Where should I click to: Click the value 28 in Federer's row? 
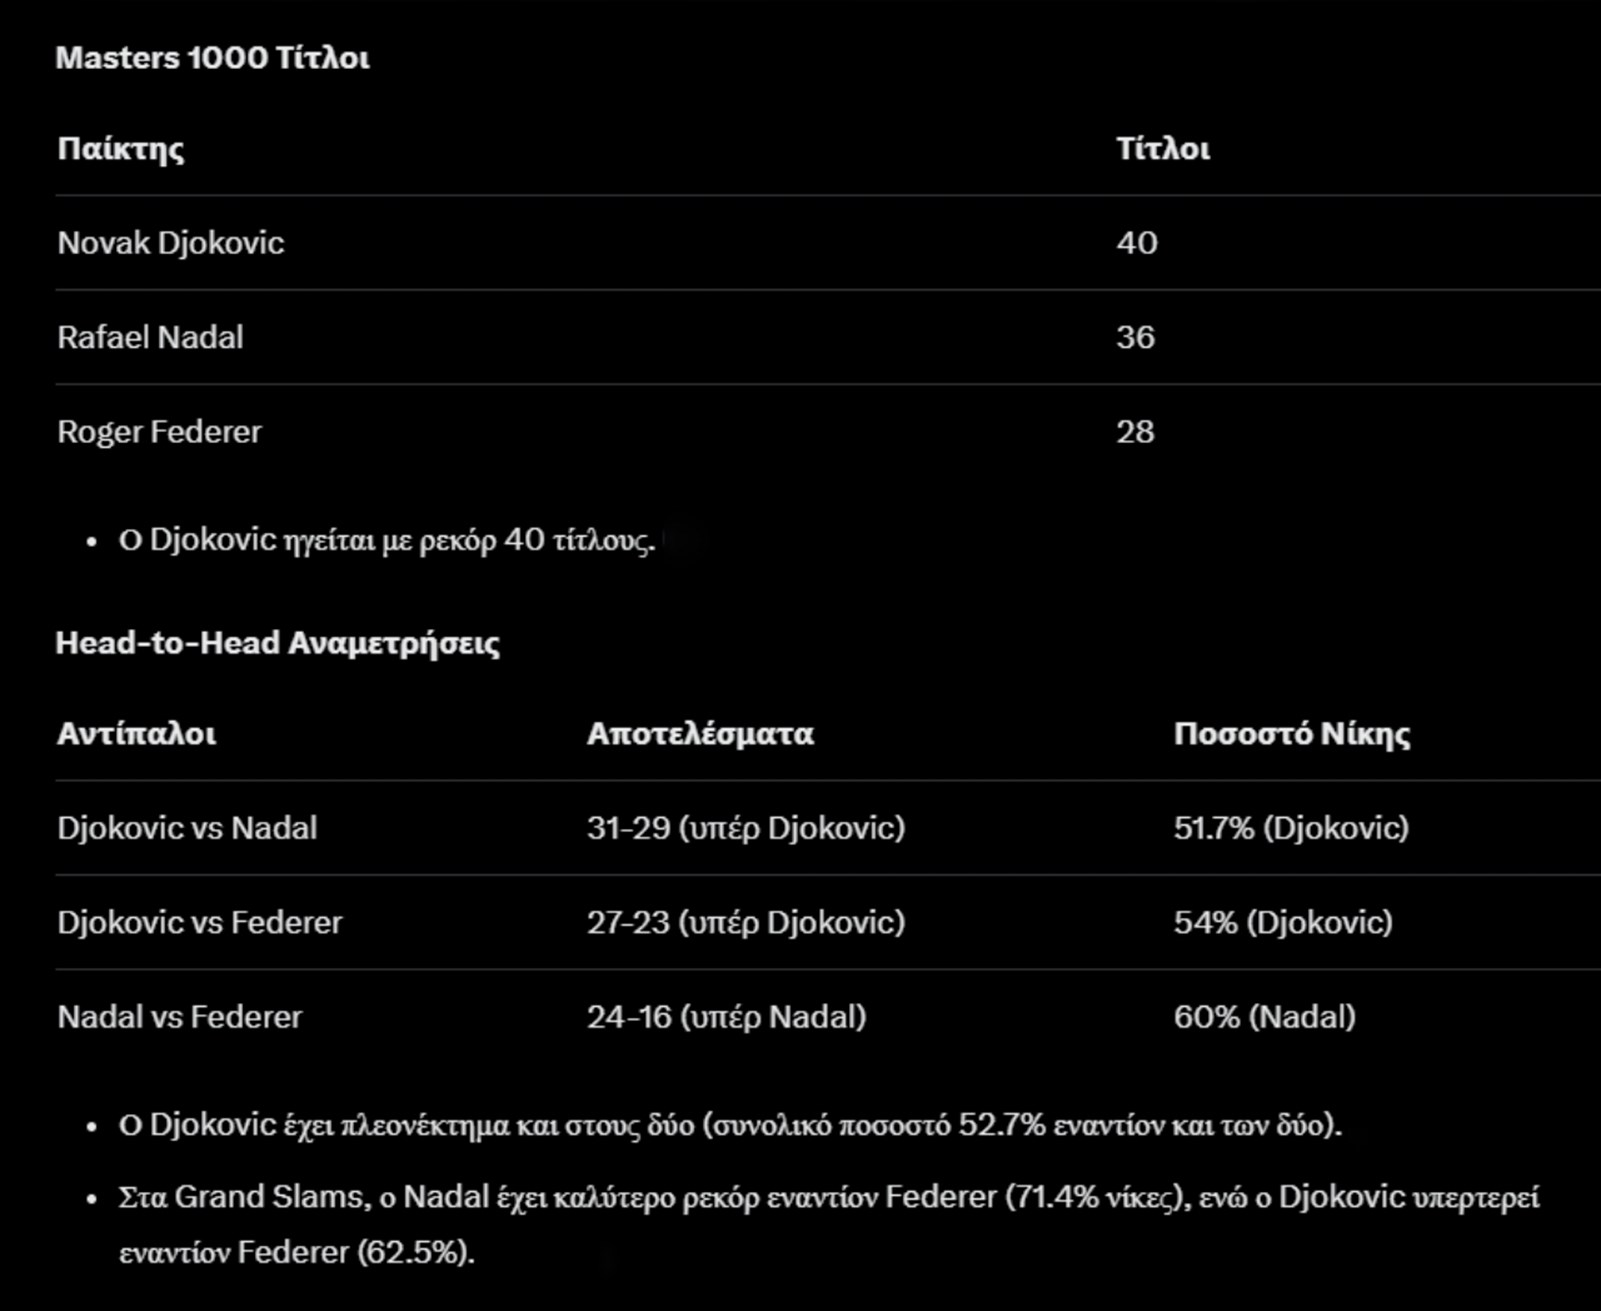(x=1135, y=432)
